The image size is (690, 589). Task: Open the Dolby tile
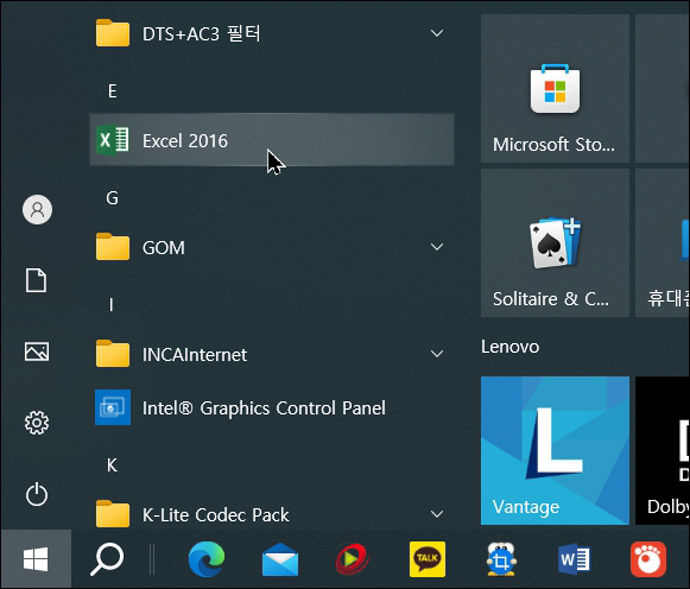[663, 450]
